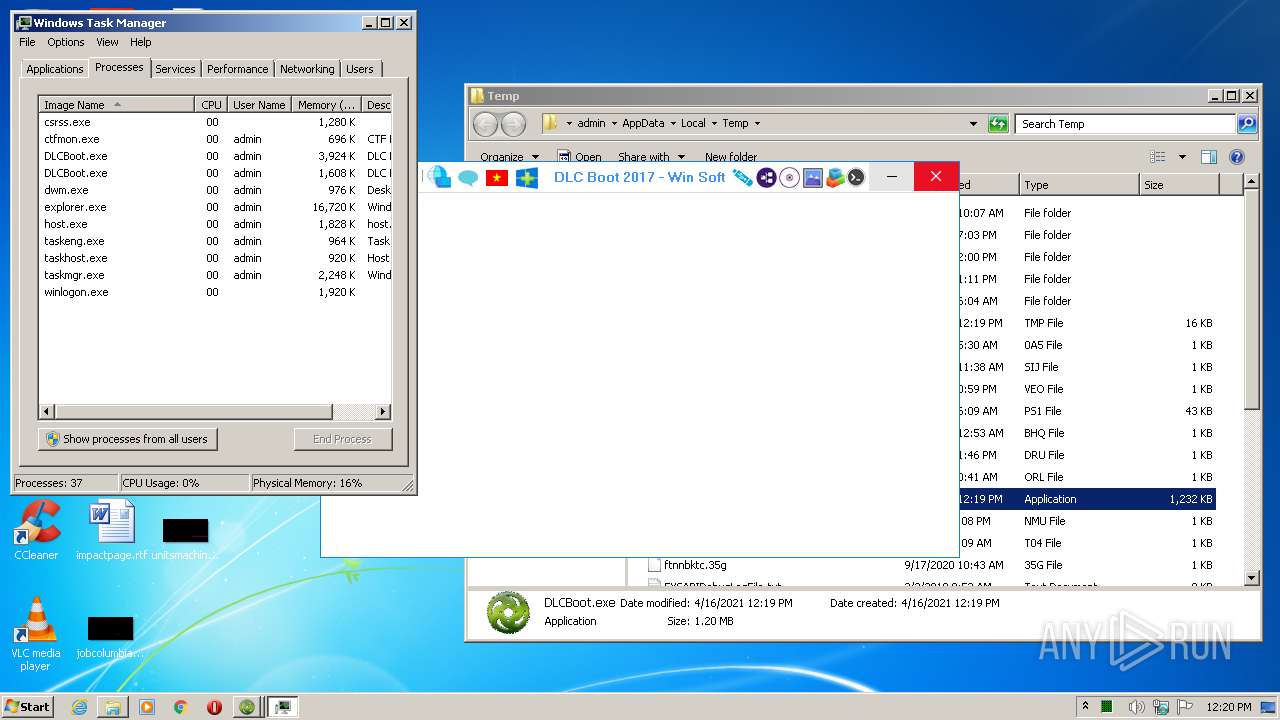Viewport: 1280px width, 720px height.
Task: Toggle the Explorer preview pane icon
Action: click(x=1209, y=157)
